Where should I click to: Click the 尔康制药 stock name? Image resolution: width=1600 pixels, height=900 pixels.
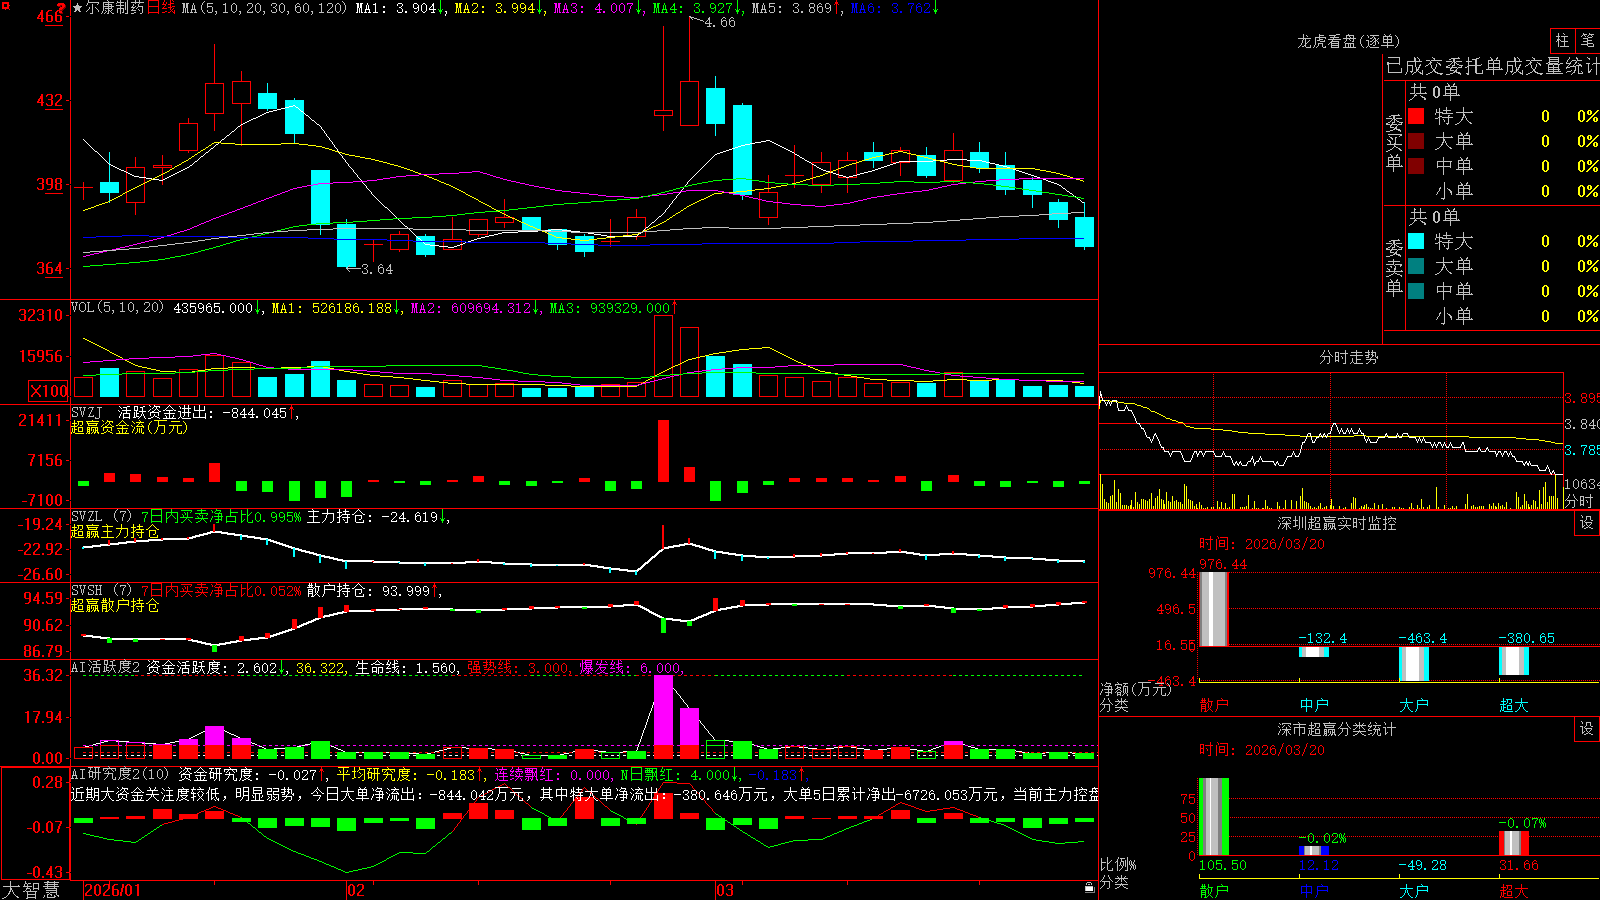click(x=115, y=8)
